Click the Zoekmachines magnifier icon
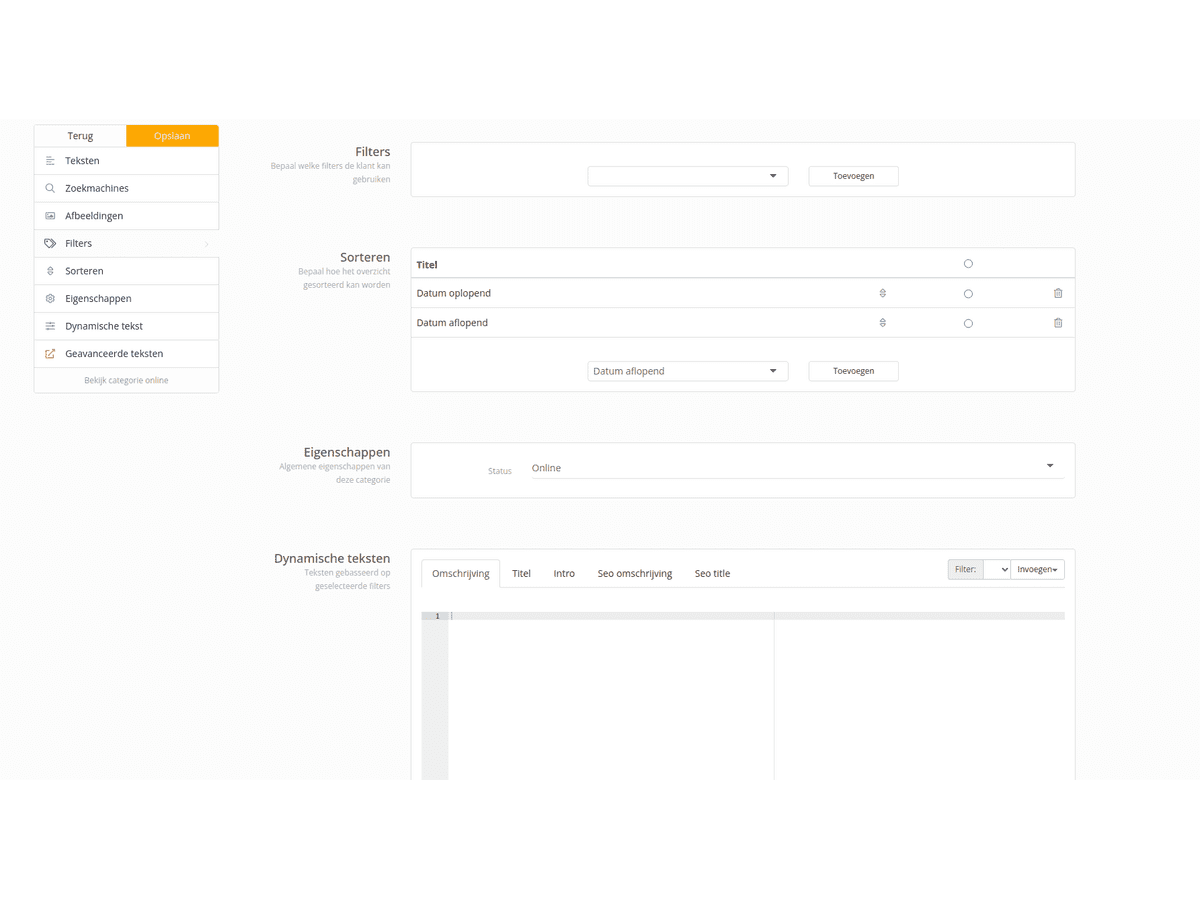Image resolution: width=1200 pixels, height=900 pixels. 50,188
